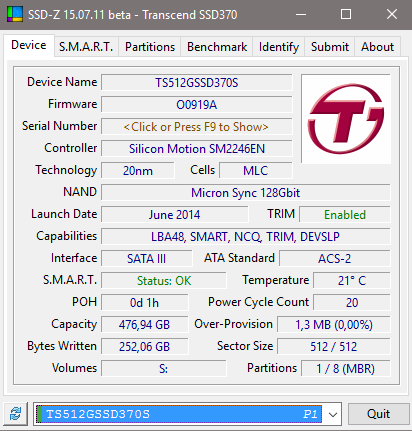
Task: Click the Bytes Written value 252,06 GB
Action: tap(145, 347)
